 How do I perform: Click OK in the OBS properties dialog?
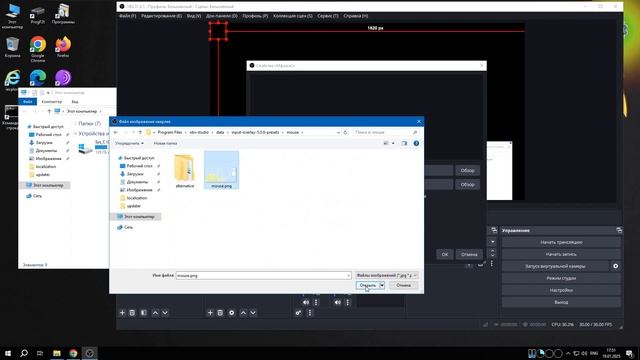click(445, 254)
